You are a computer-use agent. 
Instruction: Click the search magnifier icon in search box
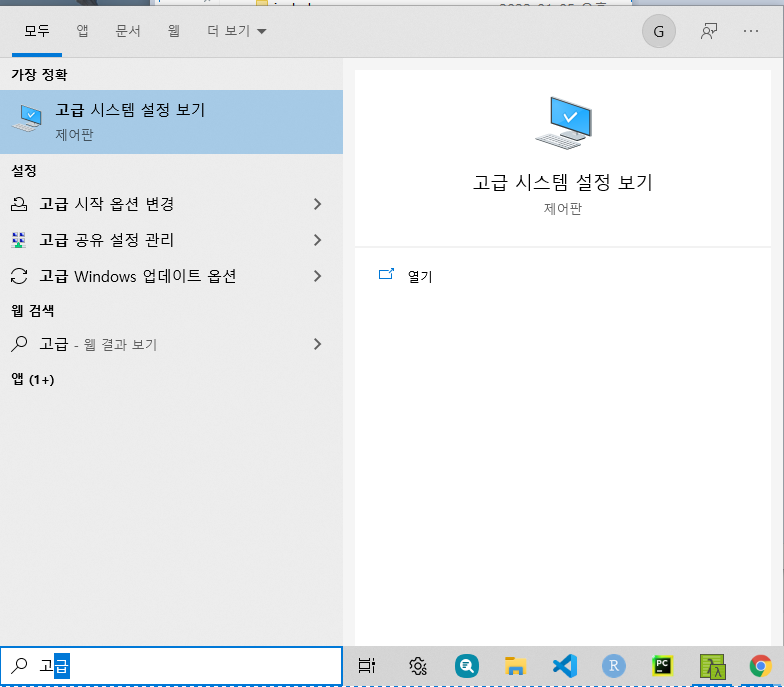coord(19,666)
